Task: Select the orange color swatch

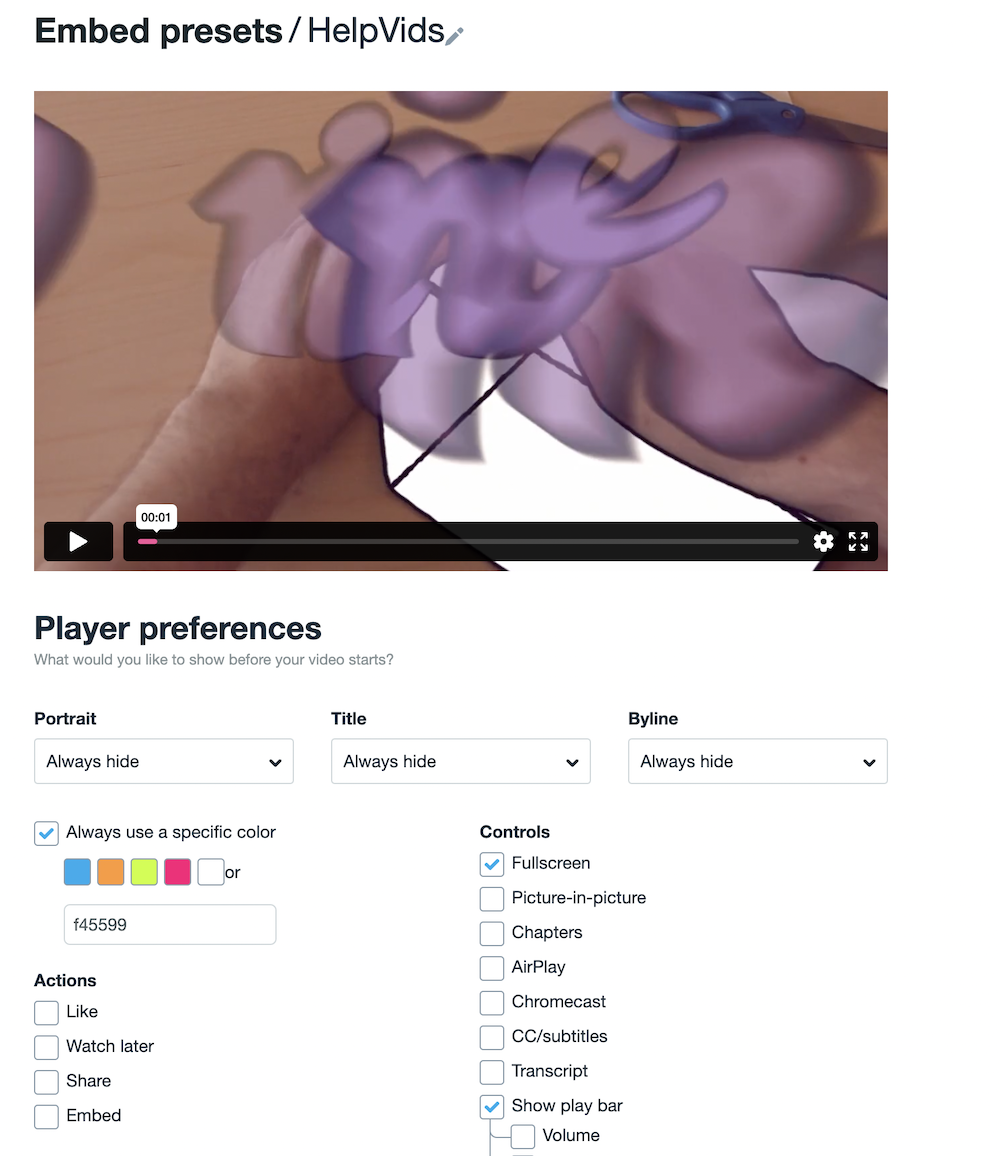Action: click(111, 872)
